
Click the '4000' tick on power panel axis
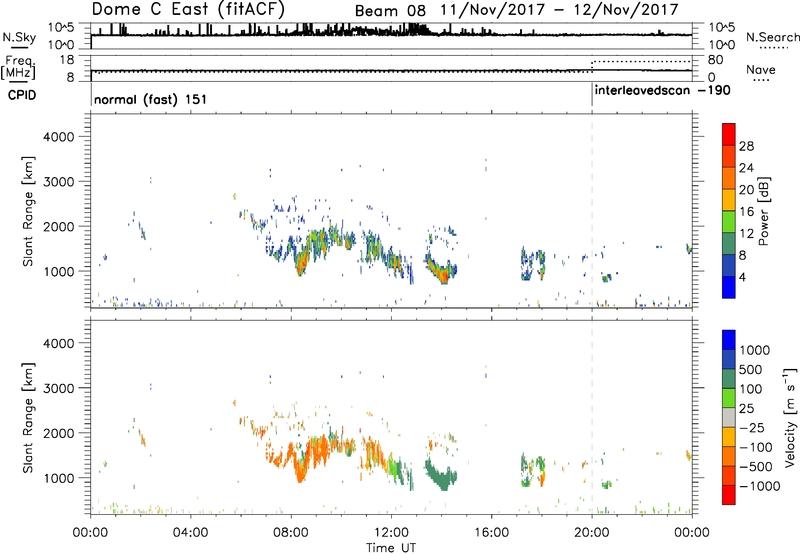pos(58,137)
